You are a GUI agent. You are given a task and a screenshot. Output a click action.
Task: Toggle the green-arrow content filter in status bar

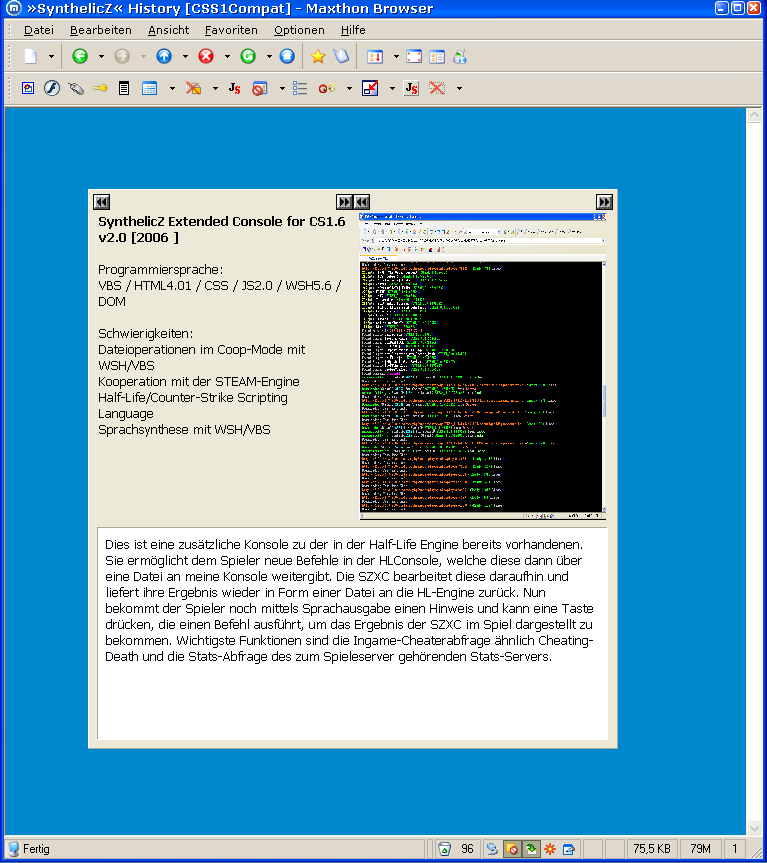(531, 849)
